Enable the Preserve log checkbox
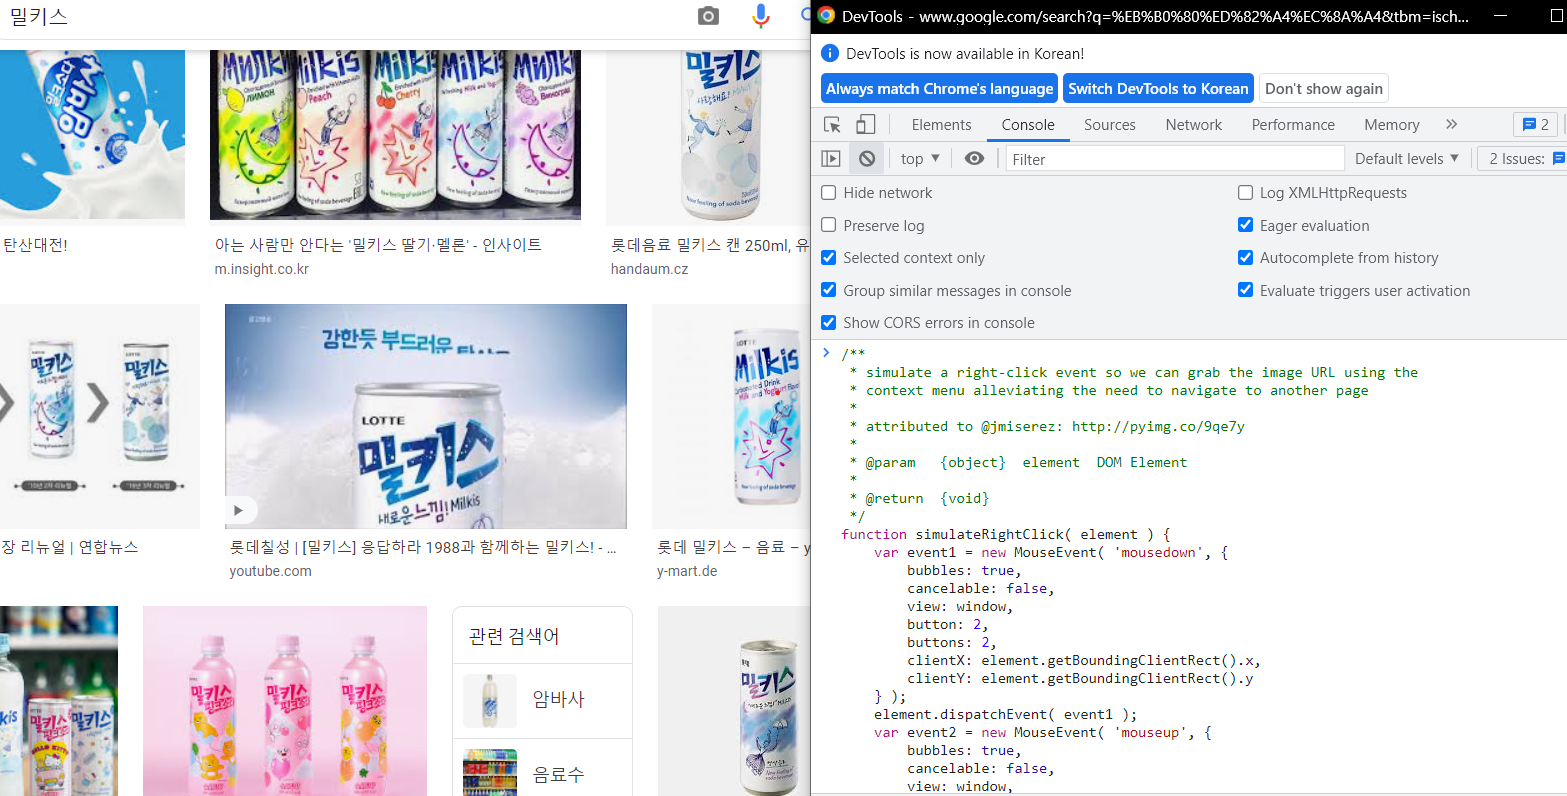Screen dimensions: 1567x796 click(829, 225)
